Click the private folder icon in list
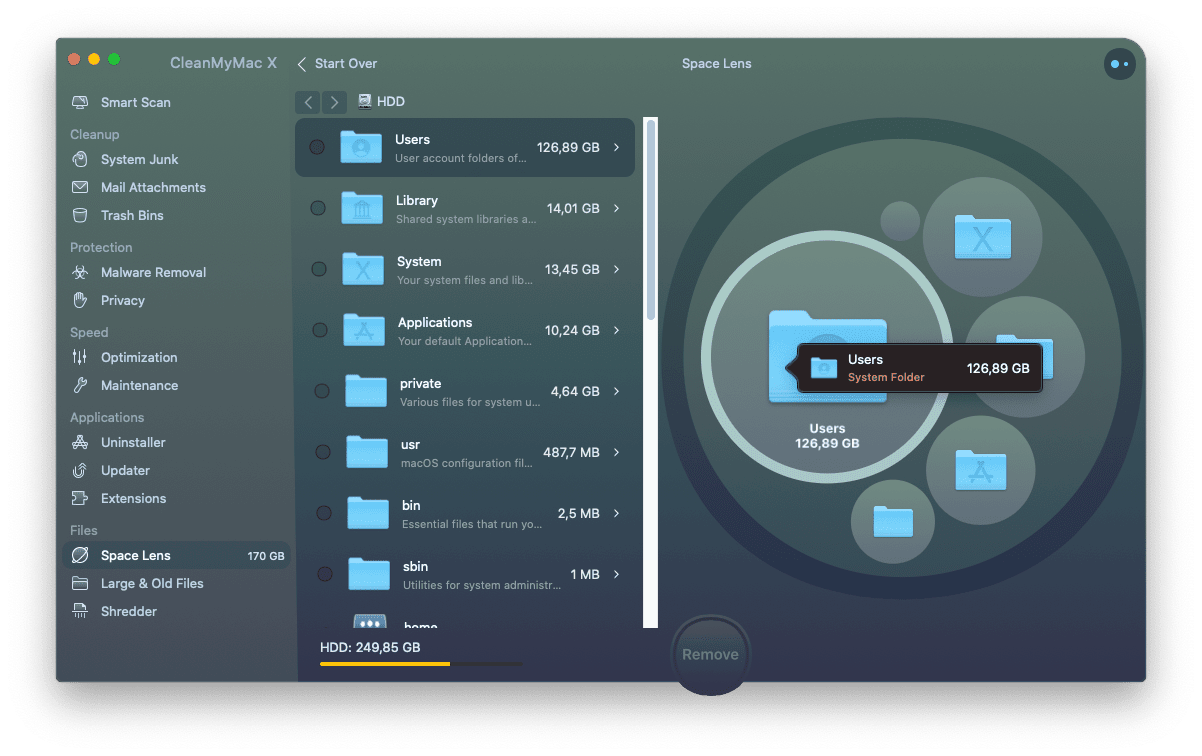This screenshot has height=756, width=1202. coord(366,391)
